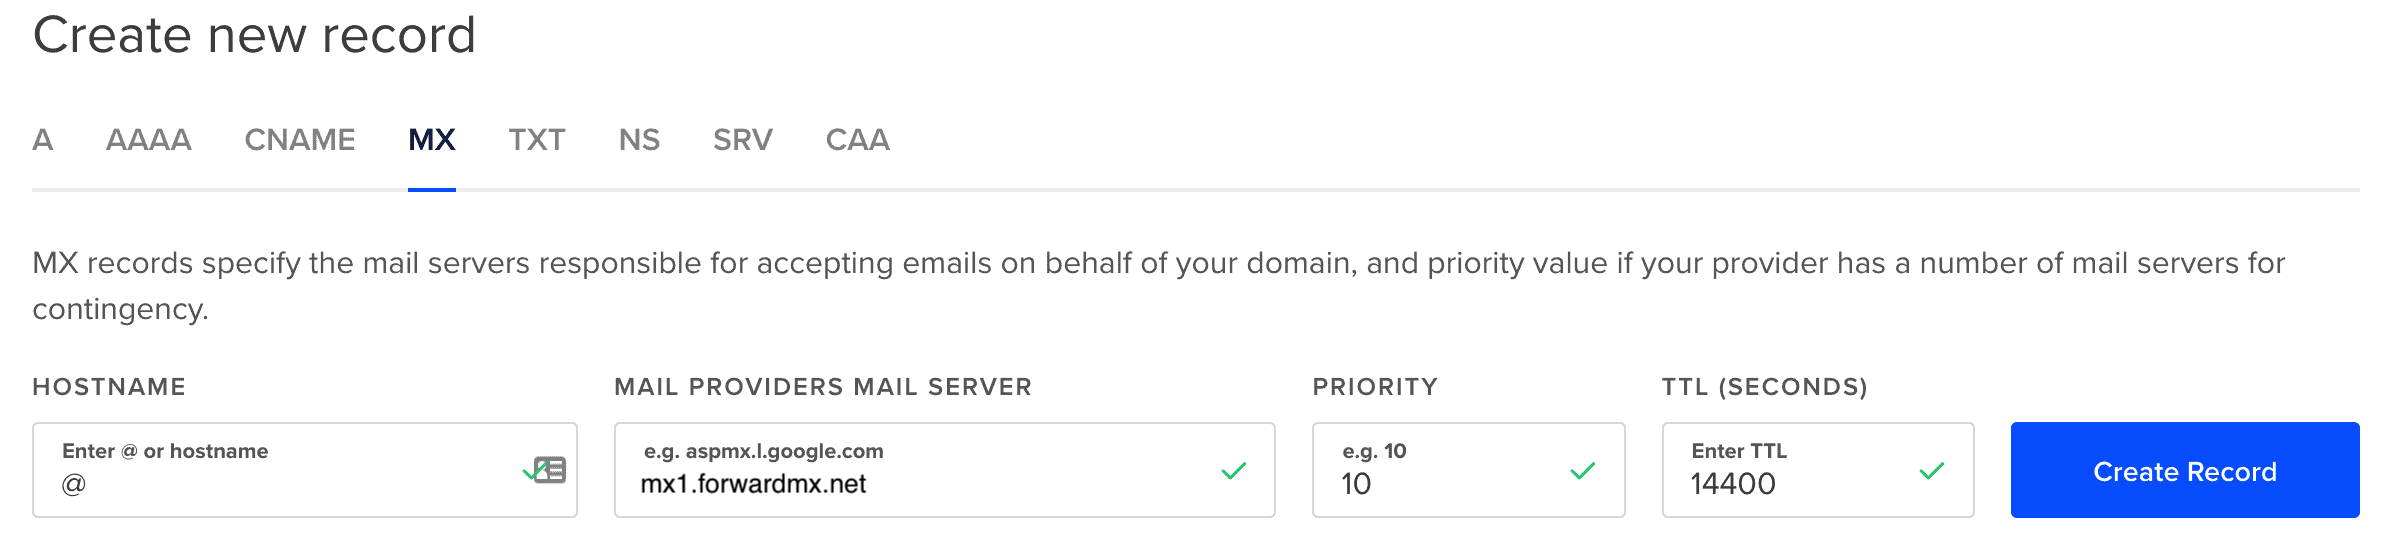Select the MX record tab

tap(432, 140)
